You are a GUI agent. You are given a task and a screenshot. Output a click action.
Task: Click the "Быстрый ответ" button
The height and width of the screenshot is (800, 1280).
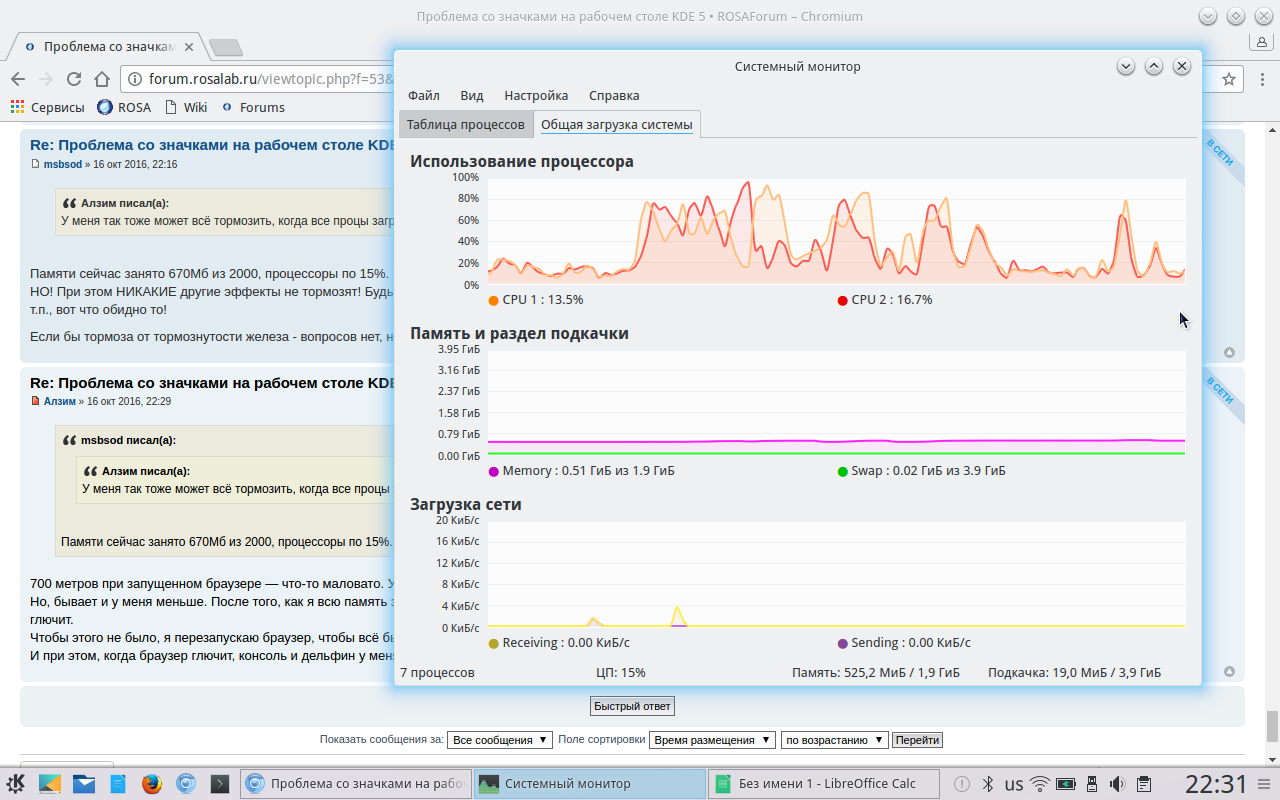[x=632, y=706]
